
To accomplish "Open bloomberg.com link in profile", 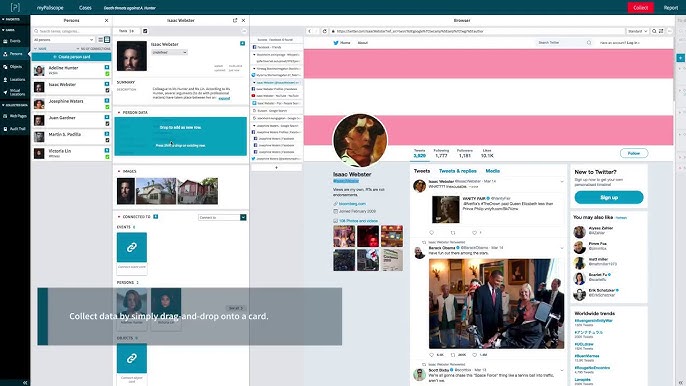I will (x=352, y=204).
